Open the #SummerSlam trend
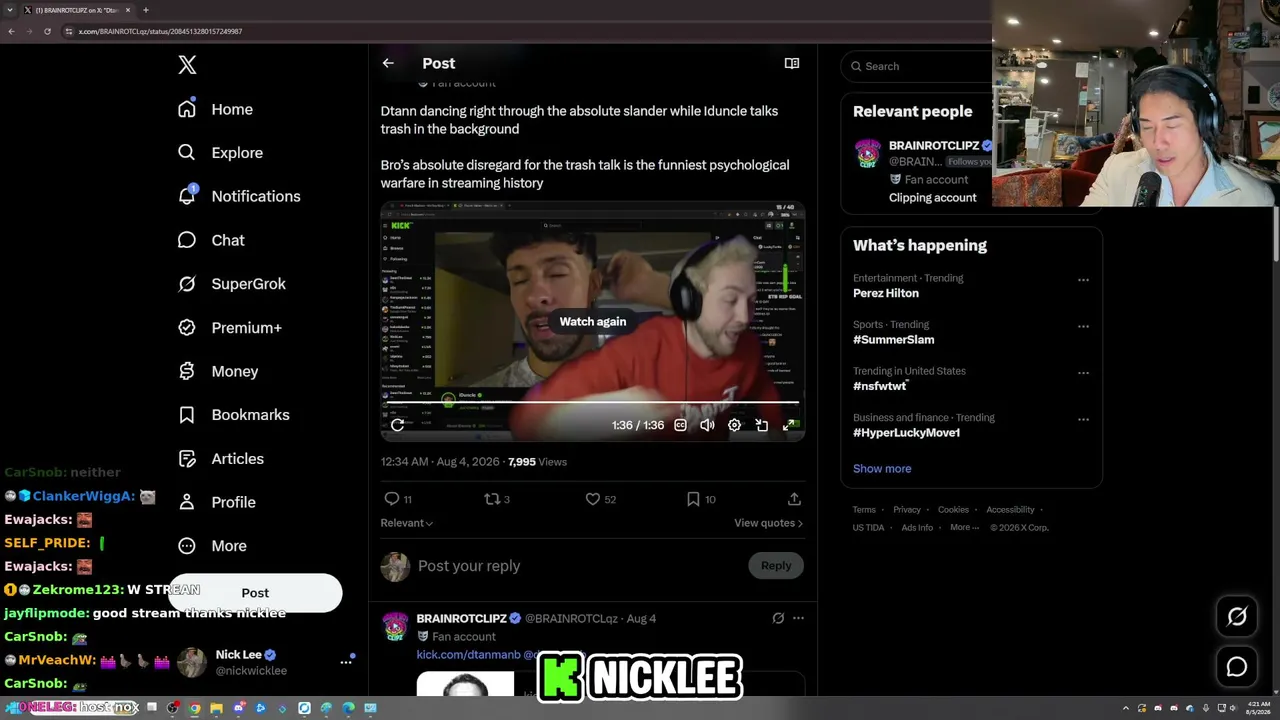 pyautogui.click(x=894, y=339)
